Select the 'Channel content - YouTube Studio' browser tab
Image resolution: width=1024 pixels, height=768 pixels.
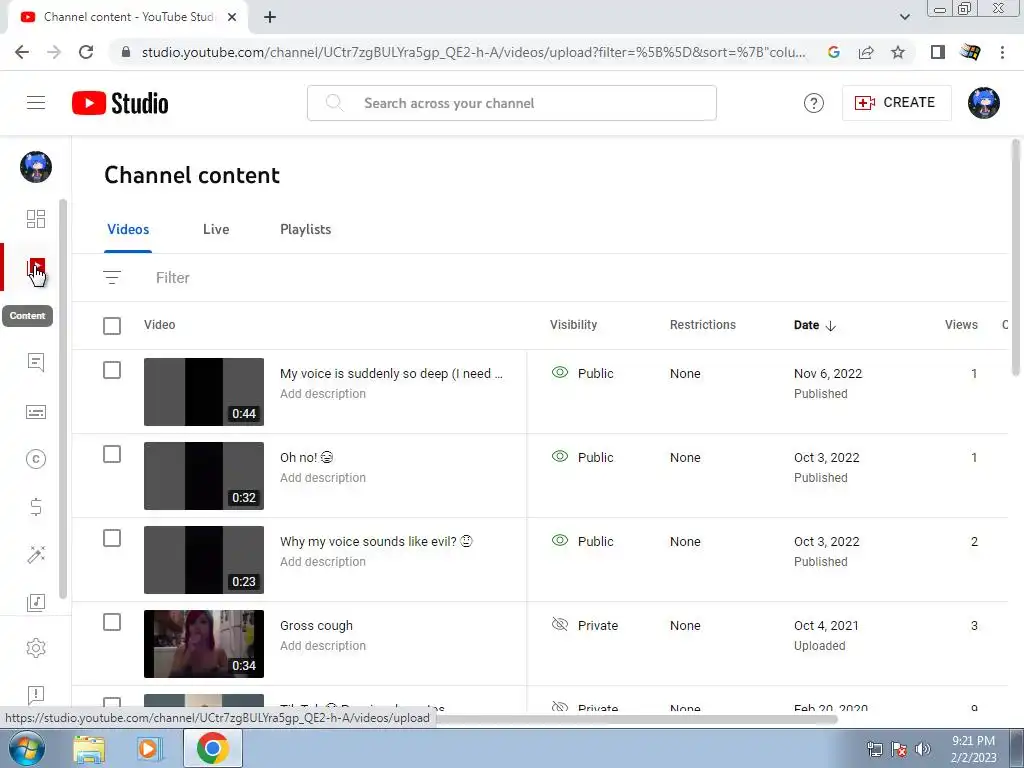point(128,17)
